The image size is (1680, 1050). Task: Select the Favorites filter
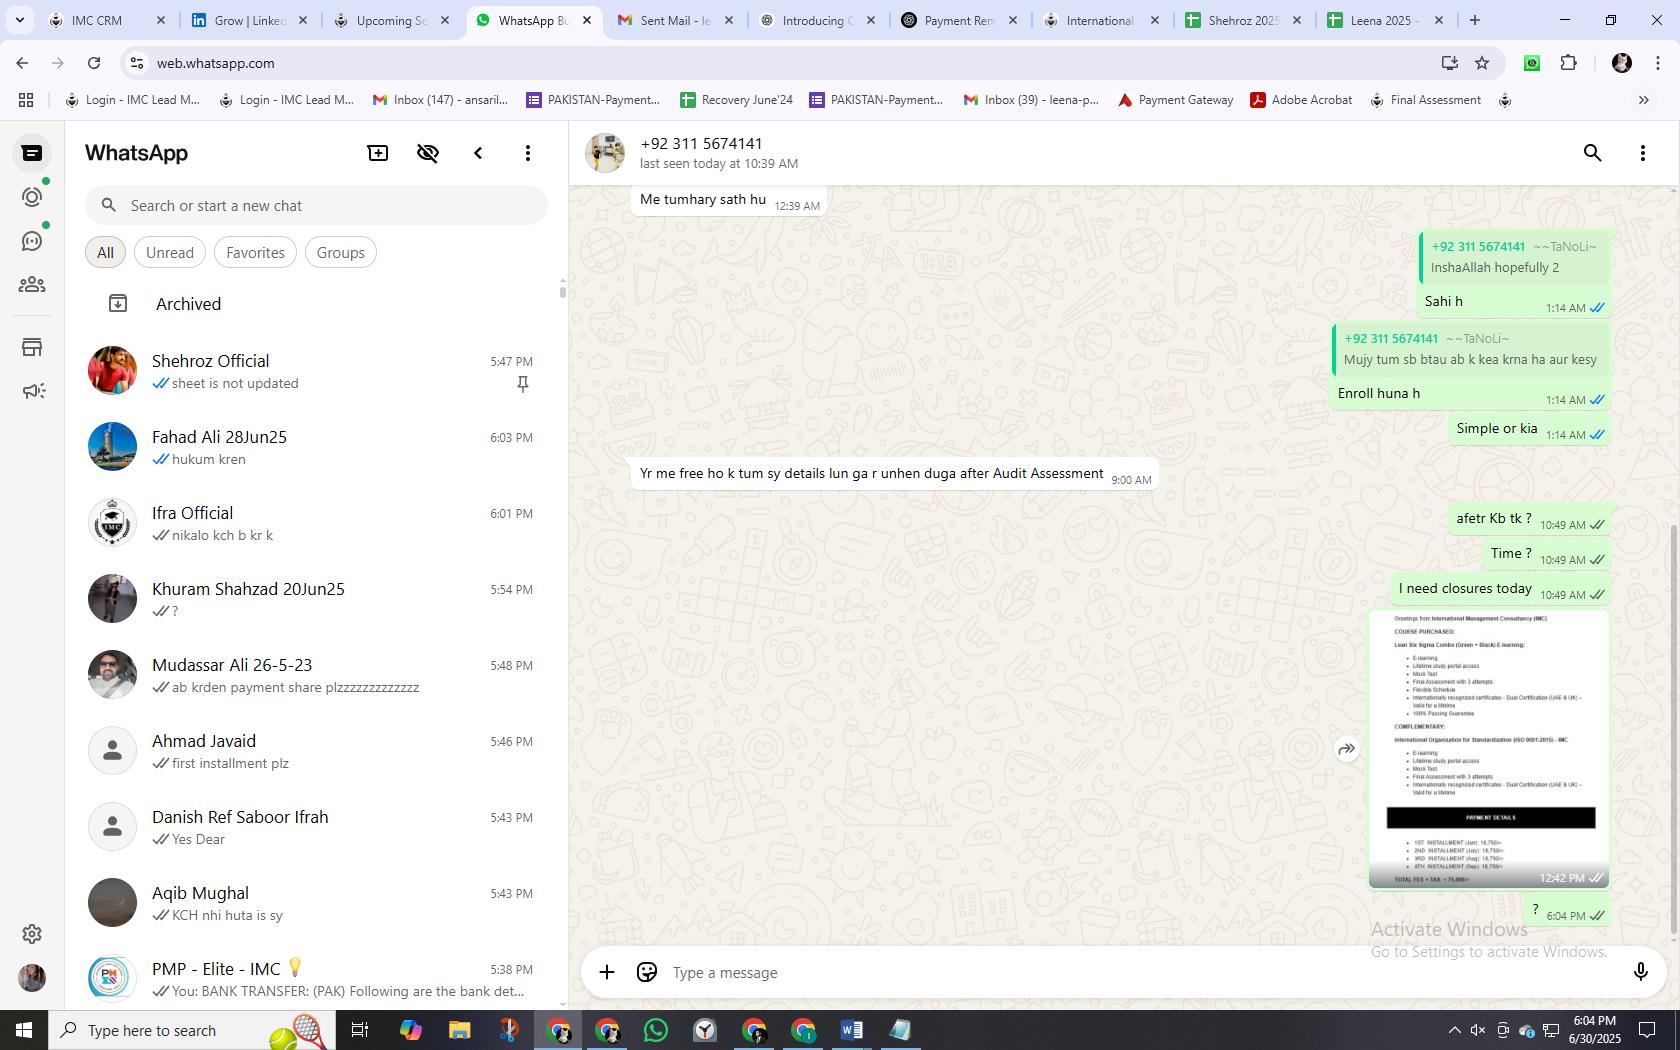point(255,252)
